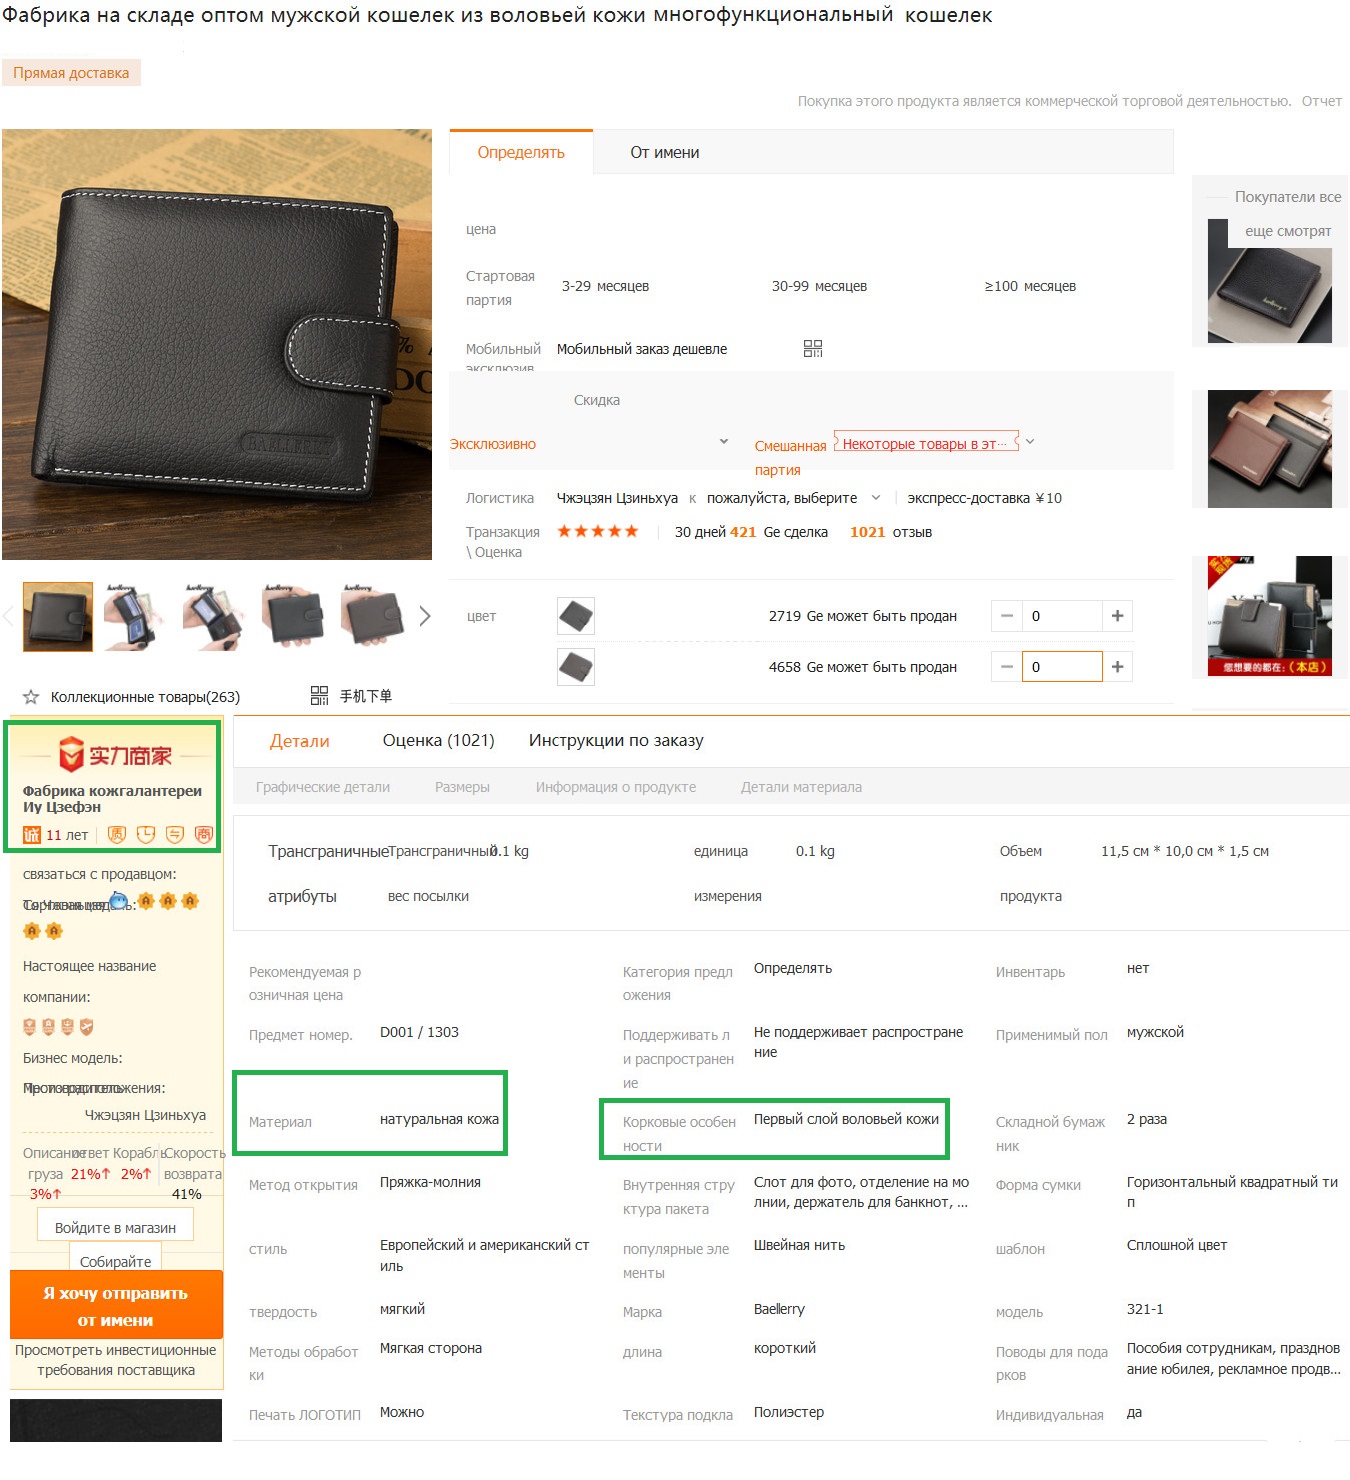The width and height of the screenshot is (1350, 1480).
Task: Click quantity input field for second color
Action: [1062, 667]
